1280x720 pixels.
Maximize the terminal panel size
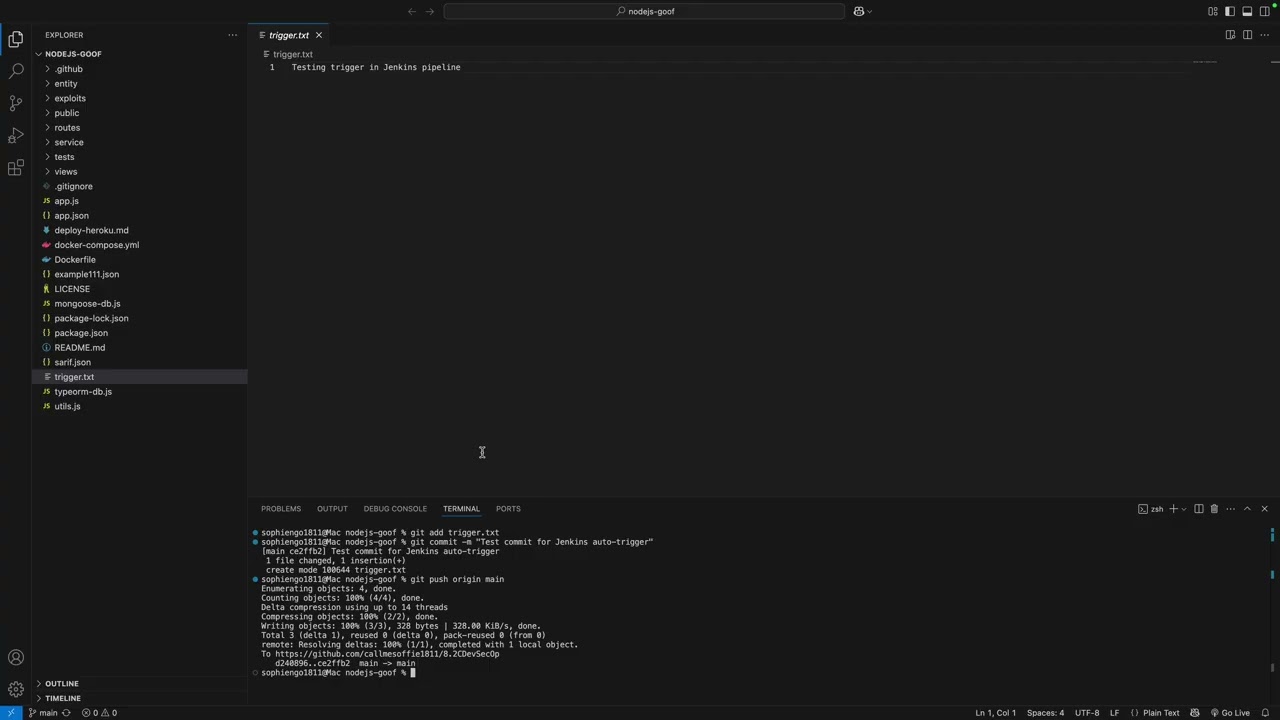pos(1247,509)
